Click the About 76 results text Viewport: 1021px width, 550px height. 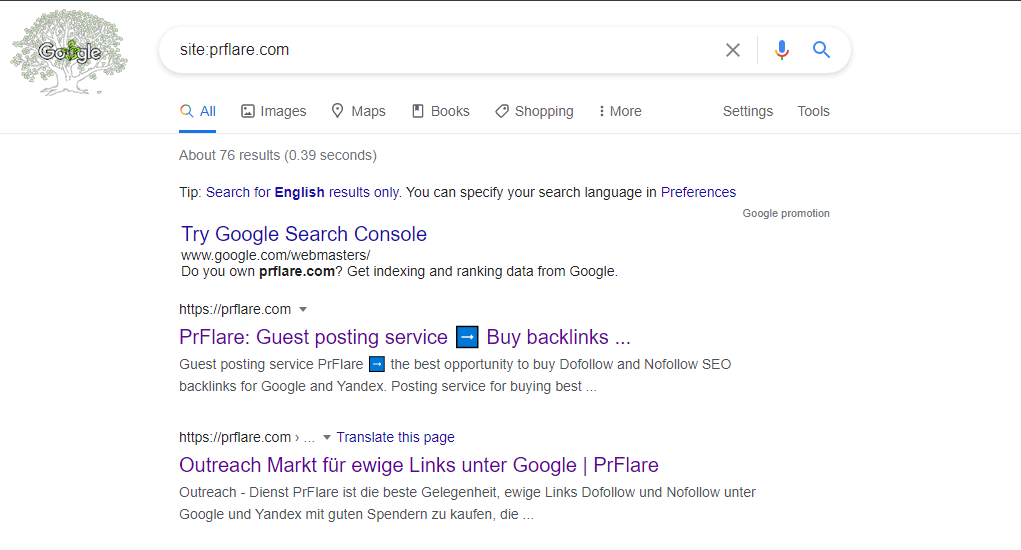point(278,156)
